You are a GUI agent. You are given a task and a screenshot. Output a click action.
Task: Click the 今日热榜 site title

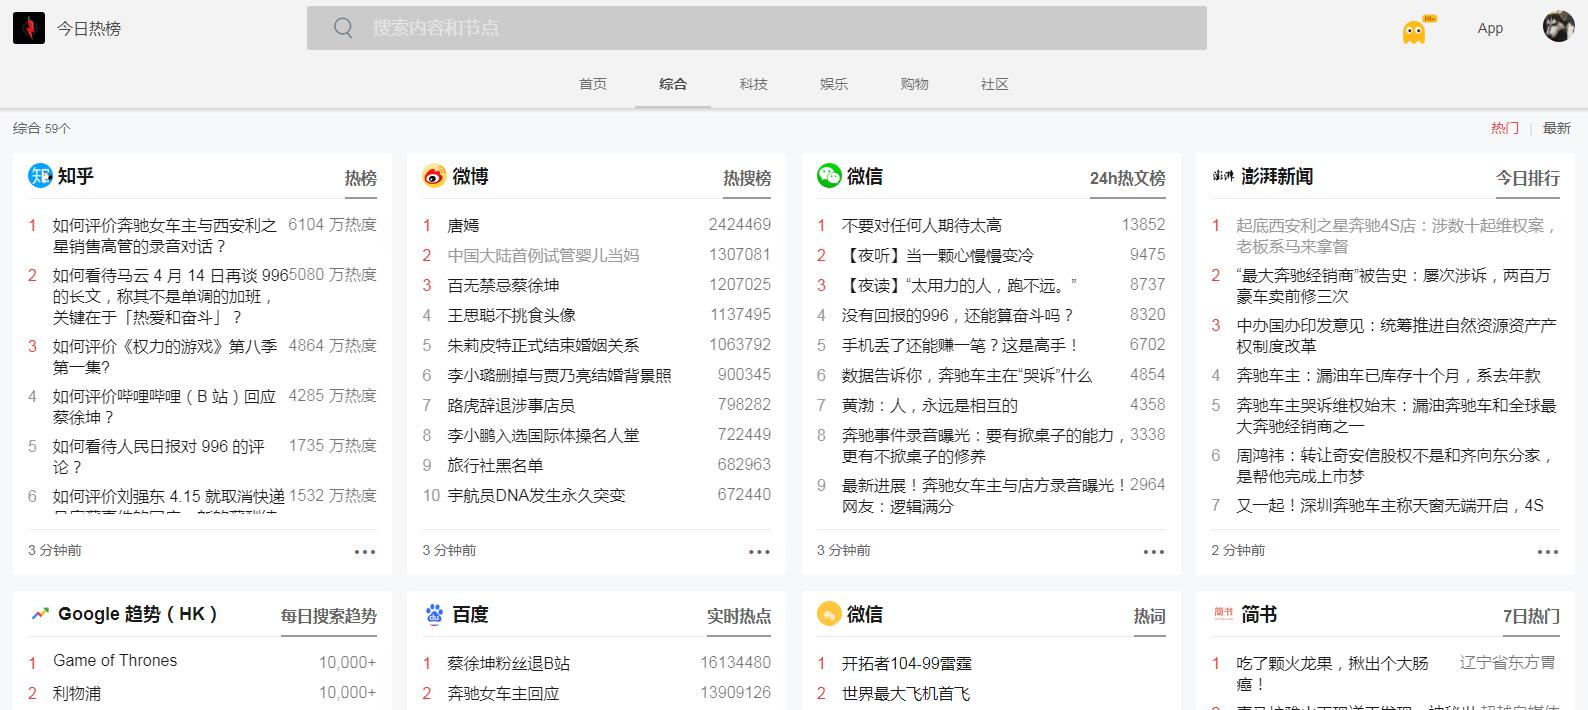[x=89, y=28]
